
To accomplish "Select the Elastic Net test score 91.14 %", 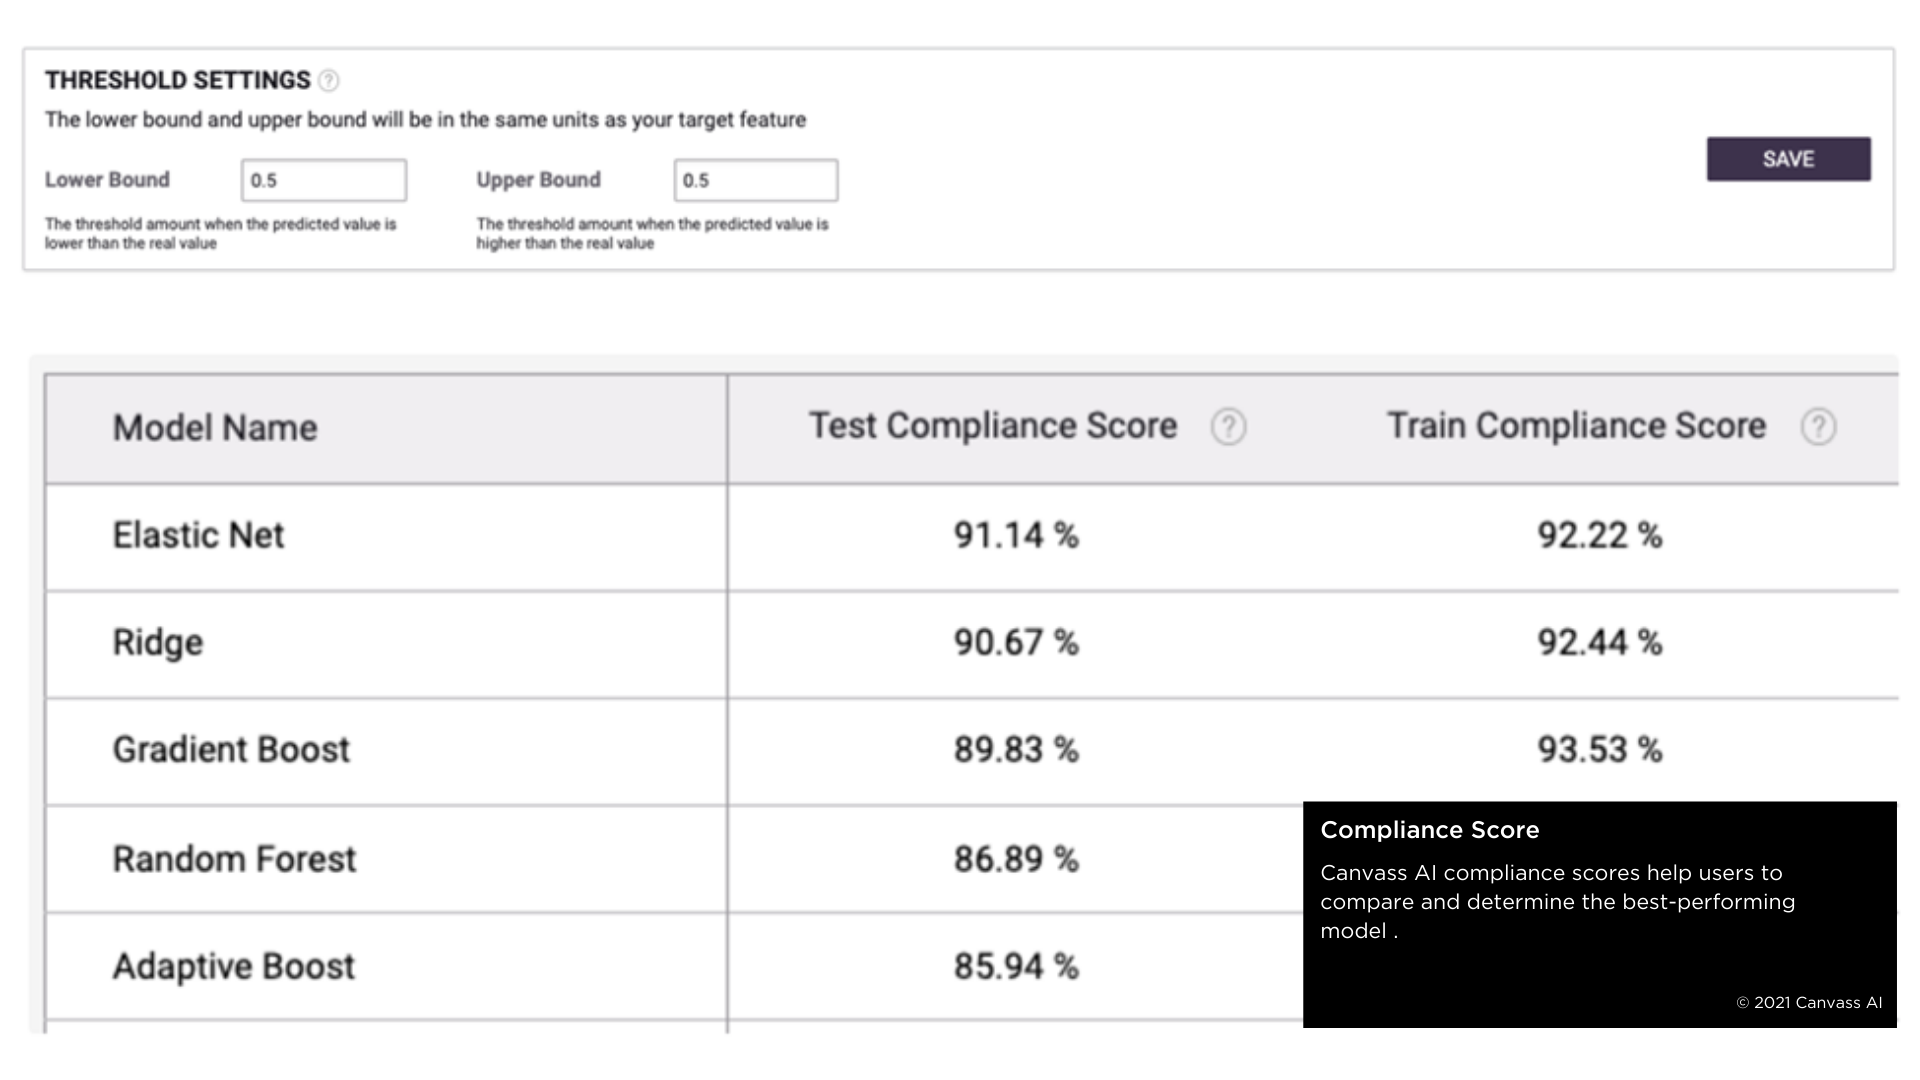I will 1016,535.
